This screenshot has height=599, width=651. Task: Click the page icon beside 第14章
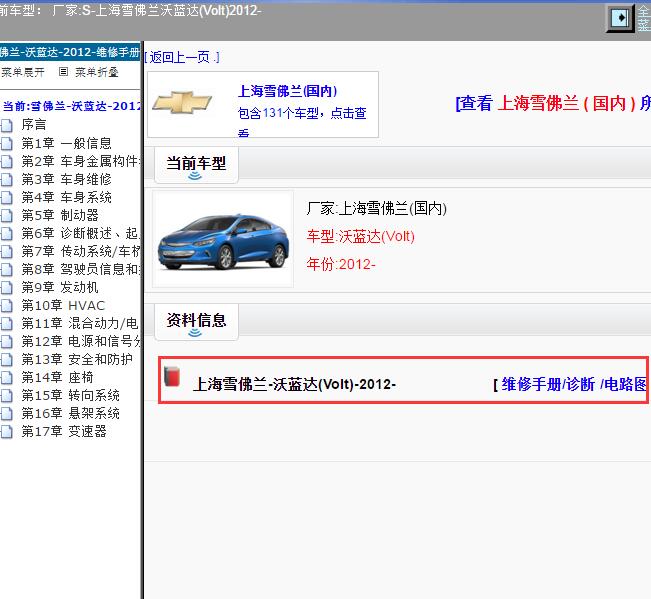coord(7,377)
